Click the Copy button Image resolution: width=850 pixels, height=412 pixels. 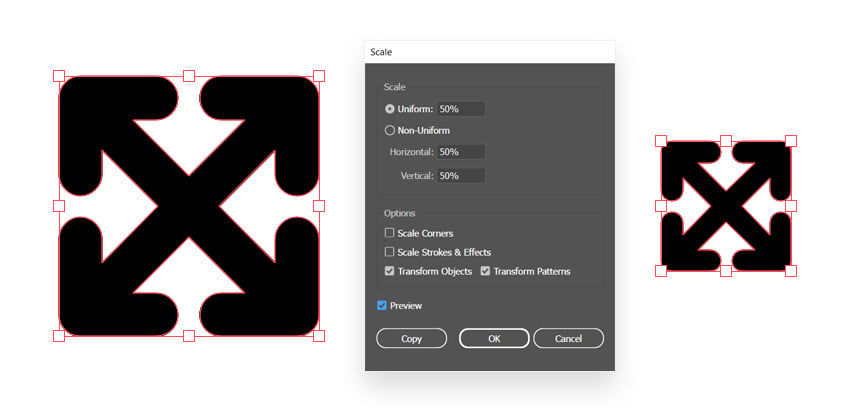tap(411, 338)
